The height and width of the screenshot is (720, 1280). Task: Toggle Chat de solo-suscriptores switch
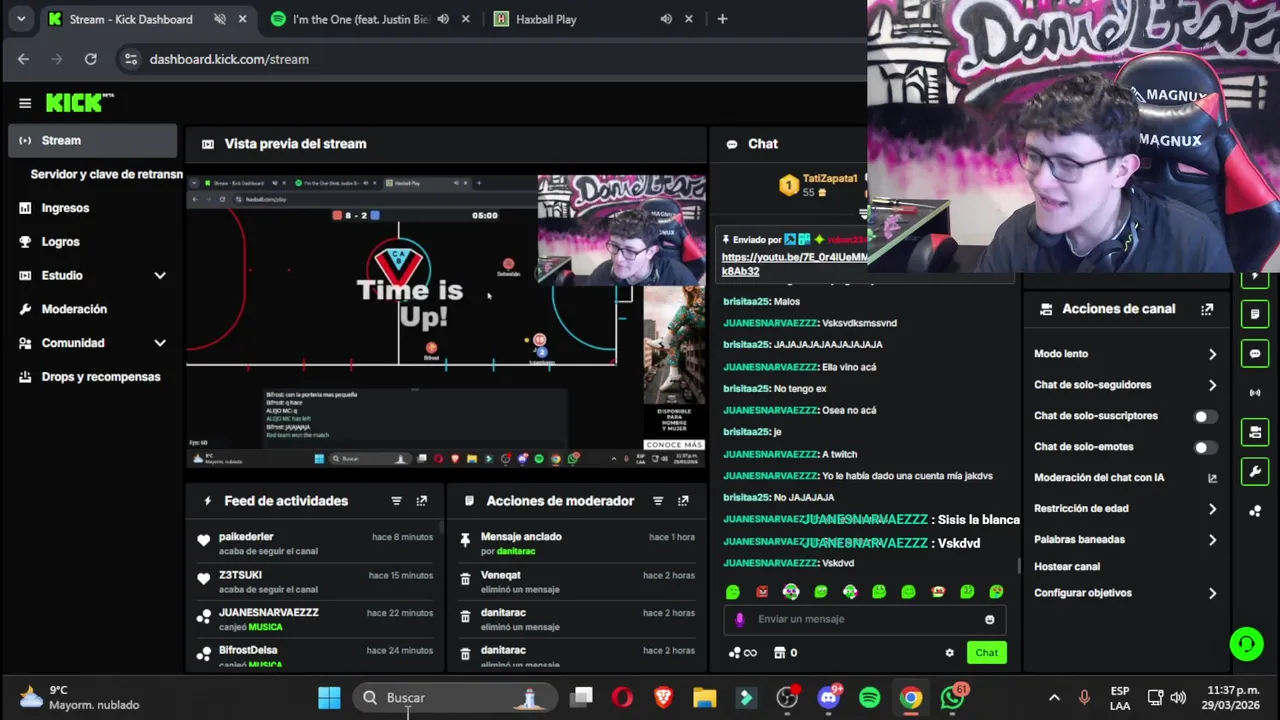click(x=1206, y=416)
